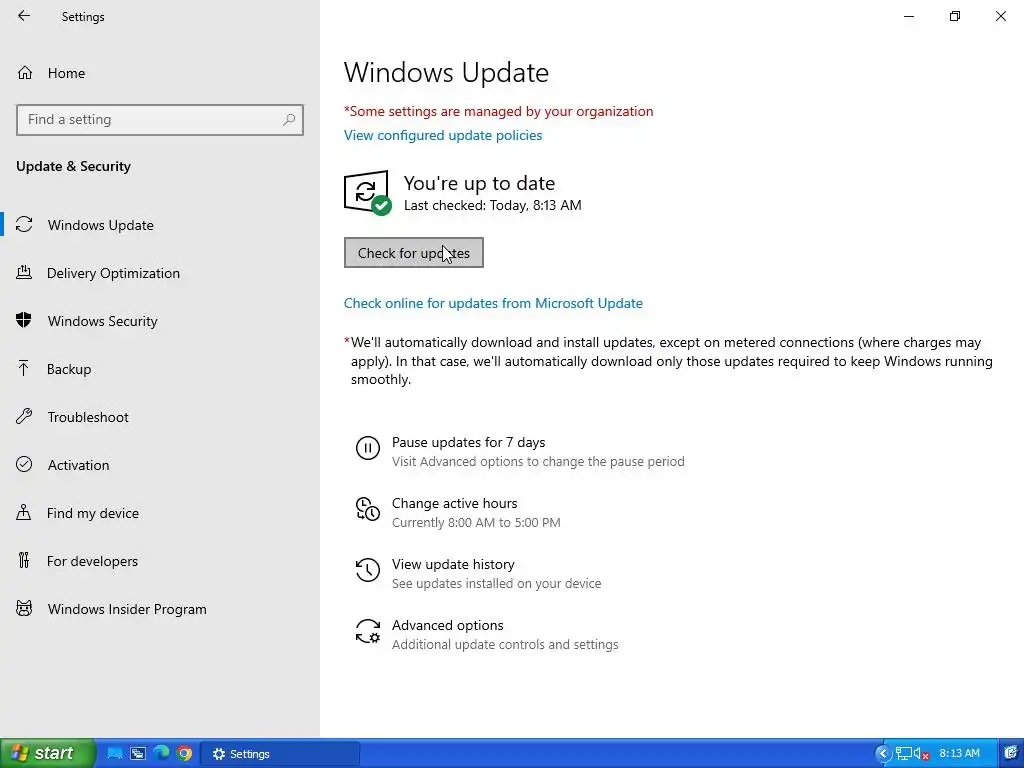This screenshot has height=768, width=1024.
Task: Open View update history
Action: tap(453, 564)
